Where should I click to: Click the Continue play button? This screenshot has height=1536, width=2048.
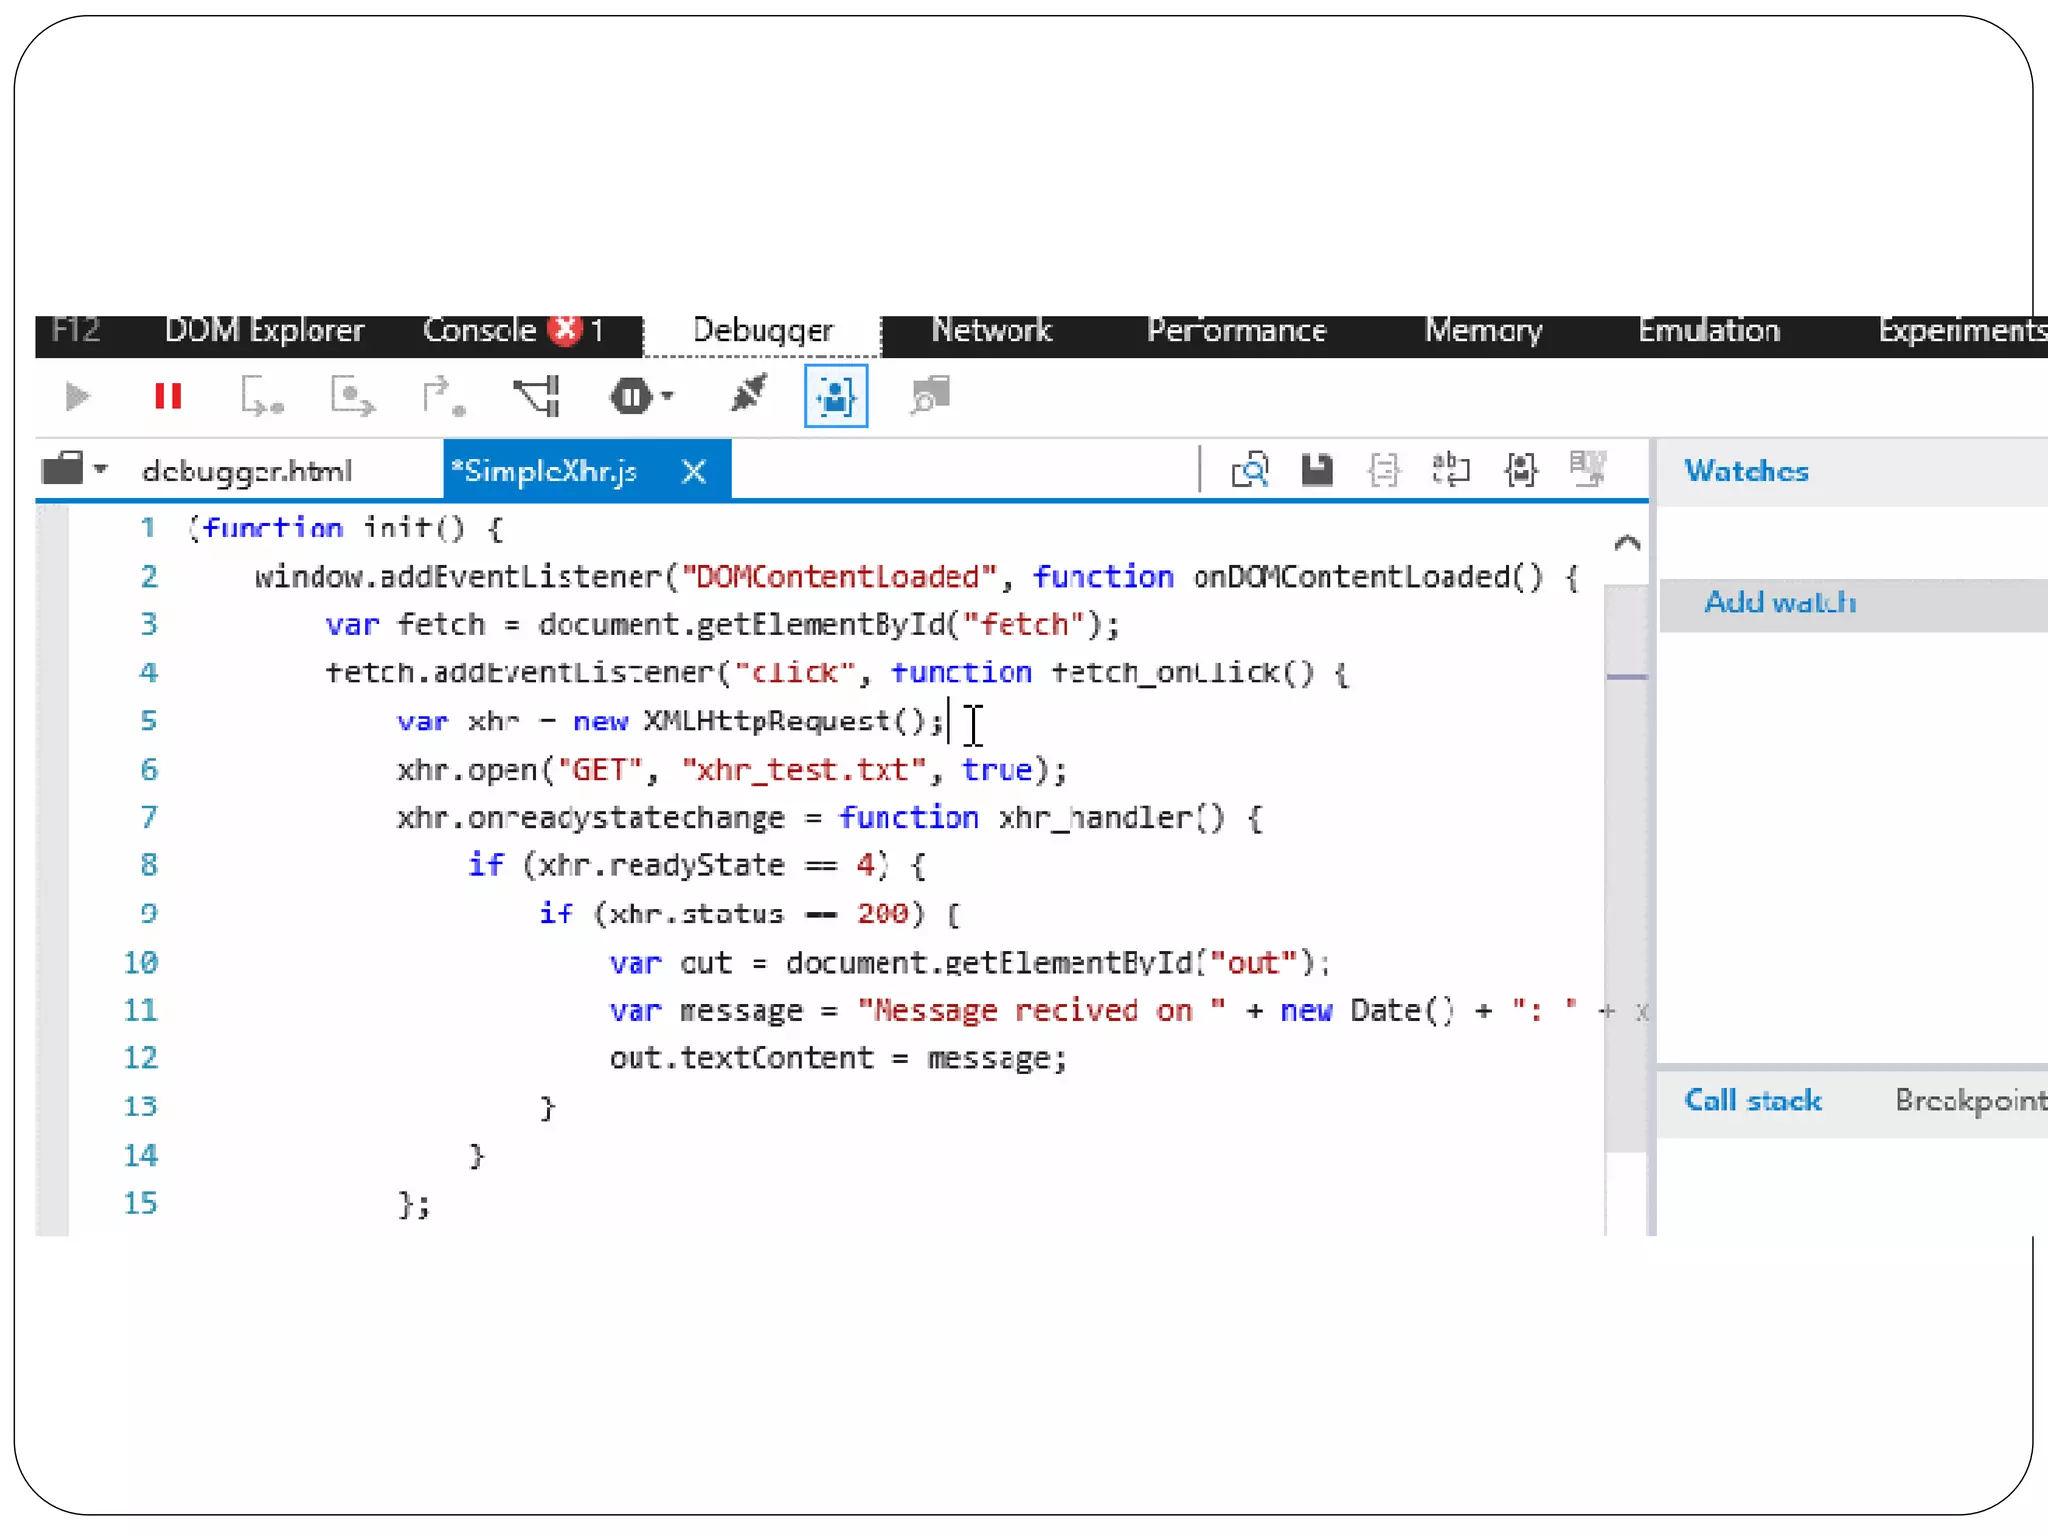[77, 397]
